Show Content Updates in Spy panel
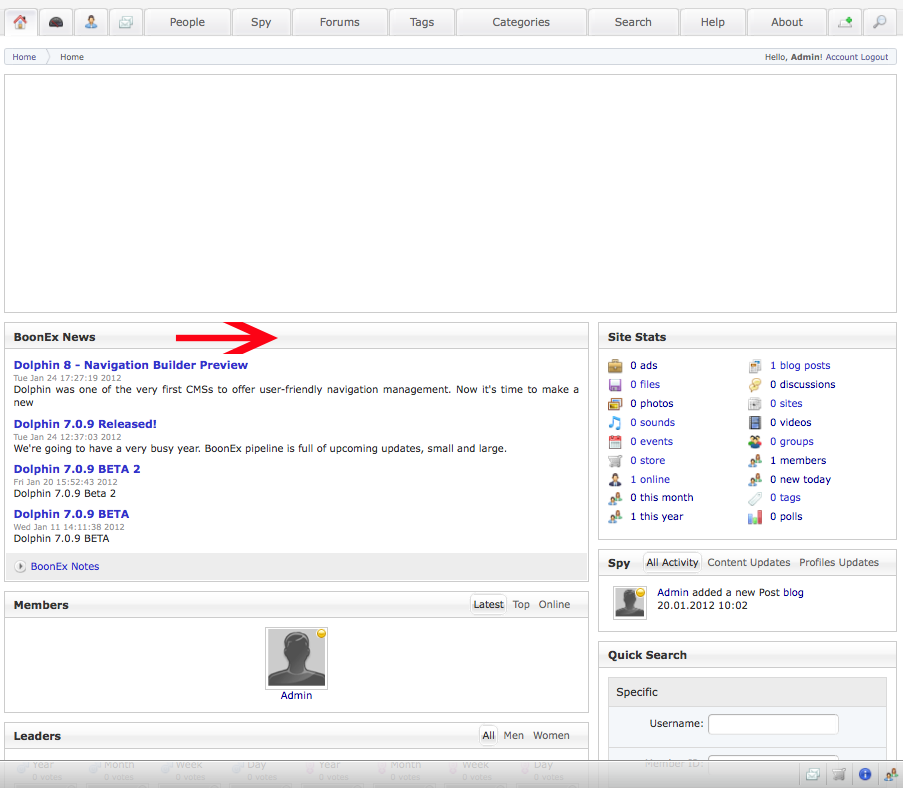This screenshot has width=903, height=788. point(748,562)
